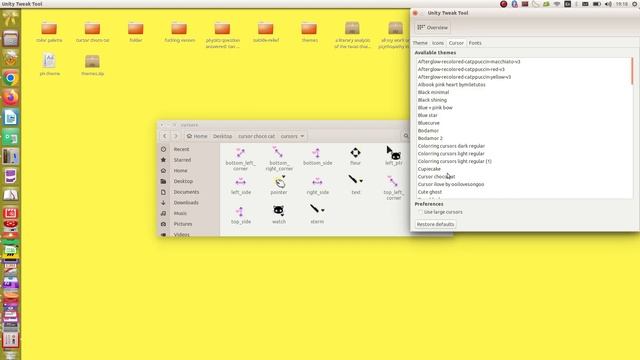640x360 pixels.
Task: Select Bodamor 2 cursor theme
Action: tap(524, 138)
